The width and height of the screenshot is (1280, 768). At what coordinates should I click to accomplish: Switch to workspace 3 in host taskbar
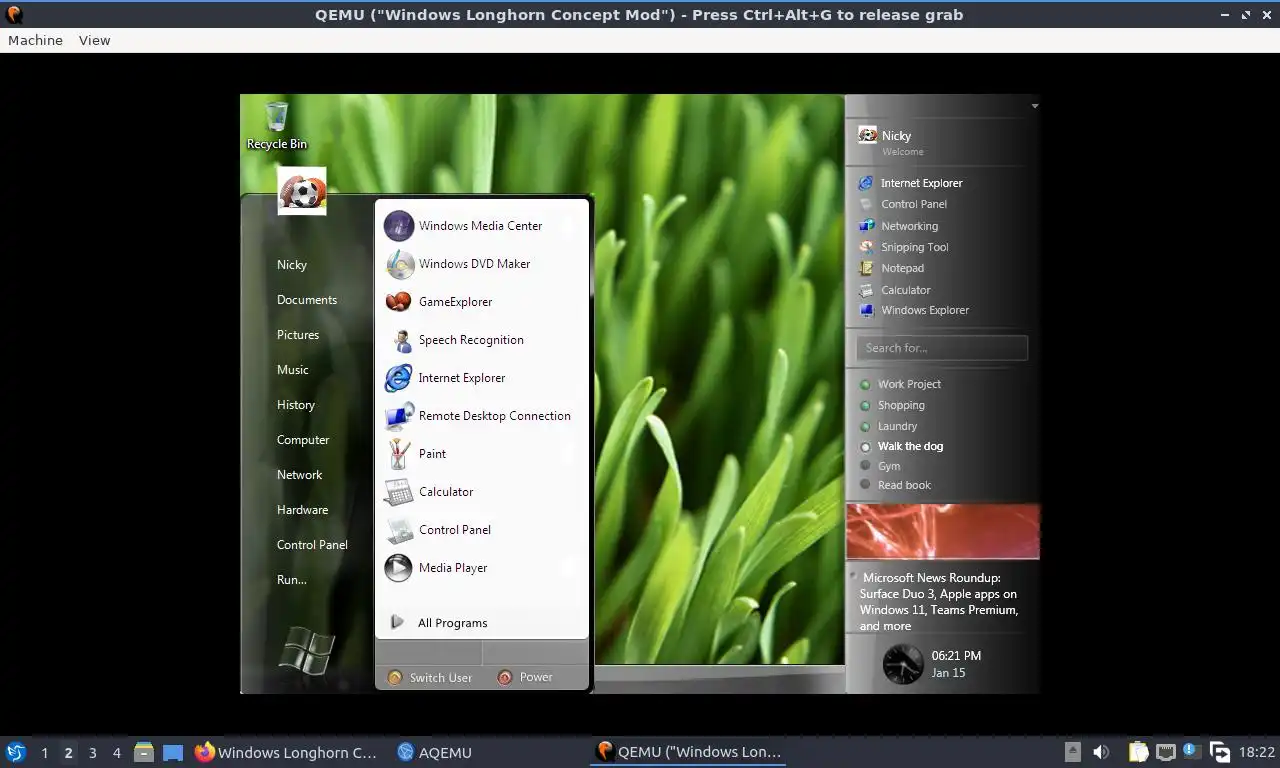click(x=93, y=752)
